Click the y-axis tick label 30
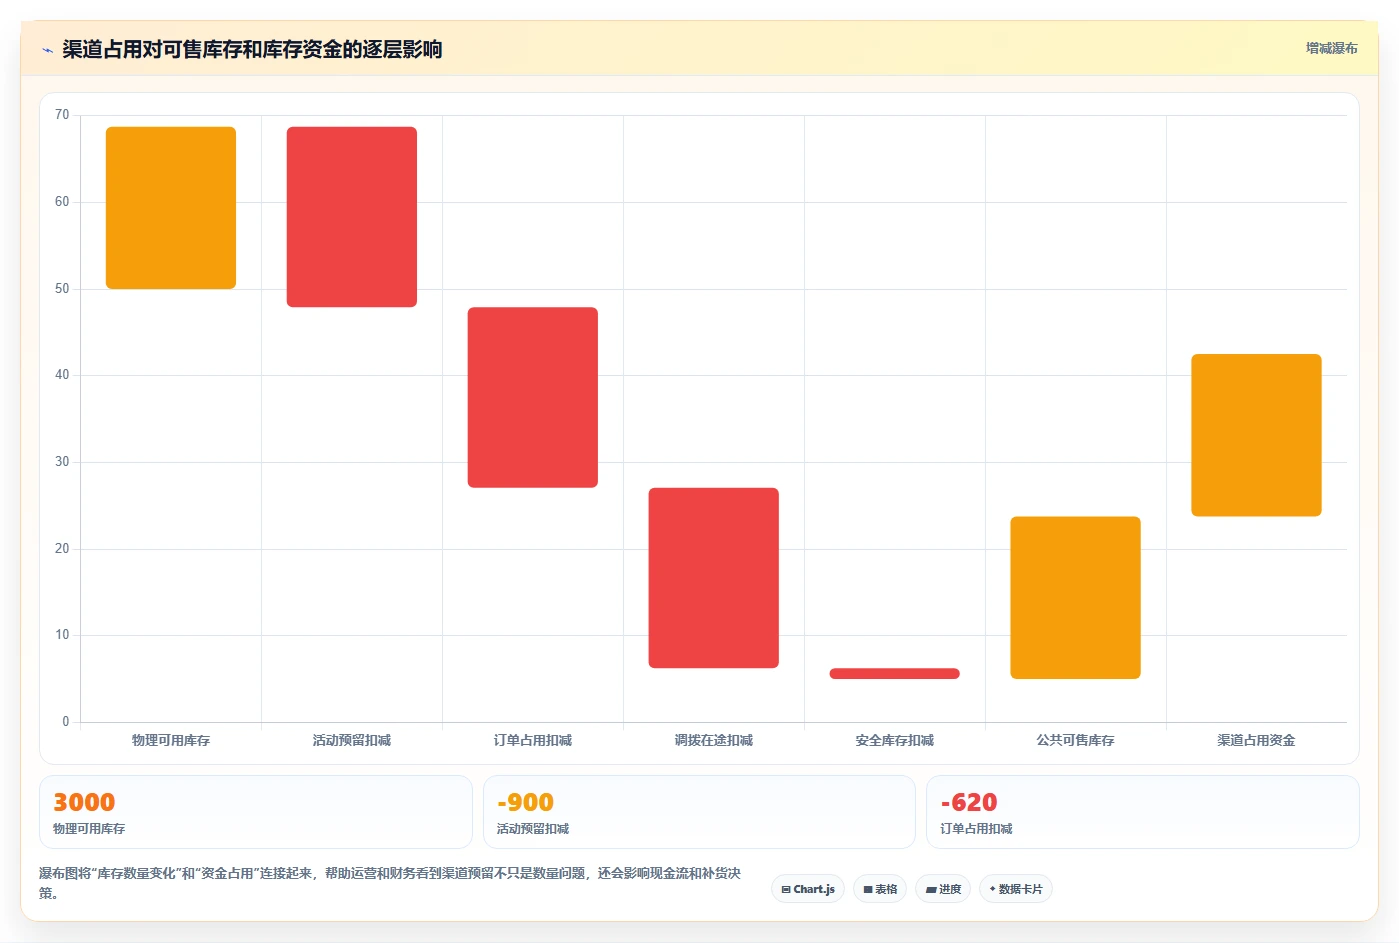This screenshot has height=943, width=1399. [62, 462]
